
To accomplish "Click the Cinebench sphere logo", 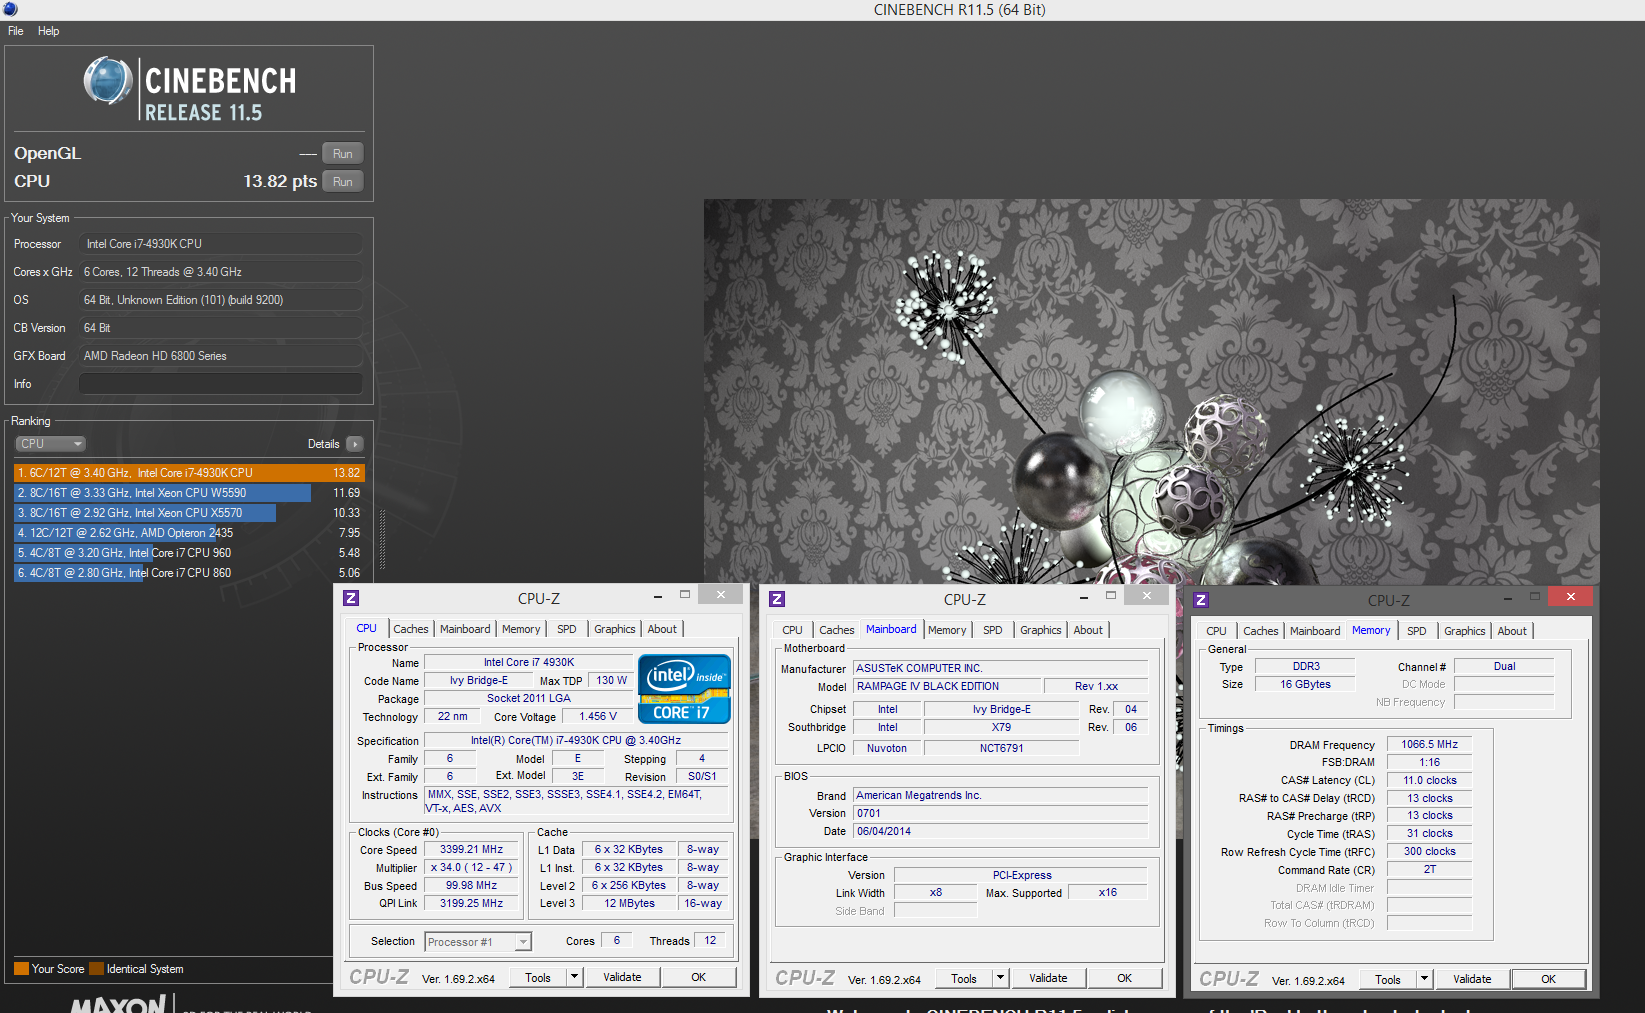I will click(108, 81).
